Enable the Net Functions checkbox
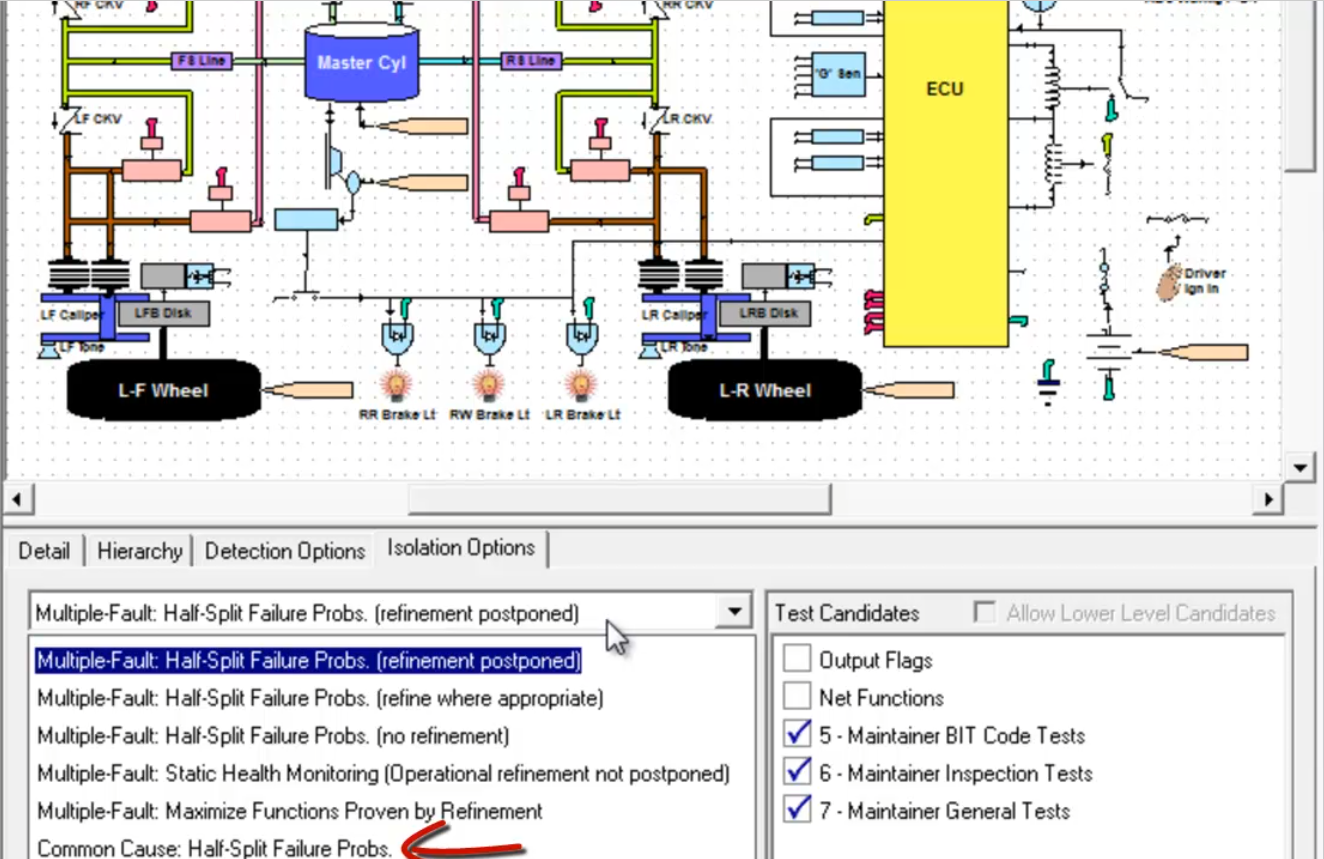Screen dimensions: 1324x859 coord(797,697)
